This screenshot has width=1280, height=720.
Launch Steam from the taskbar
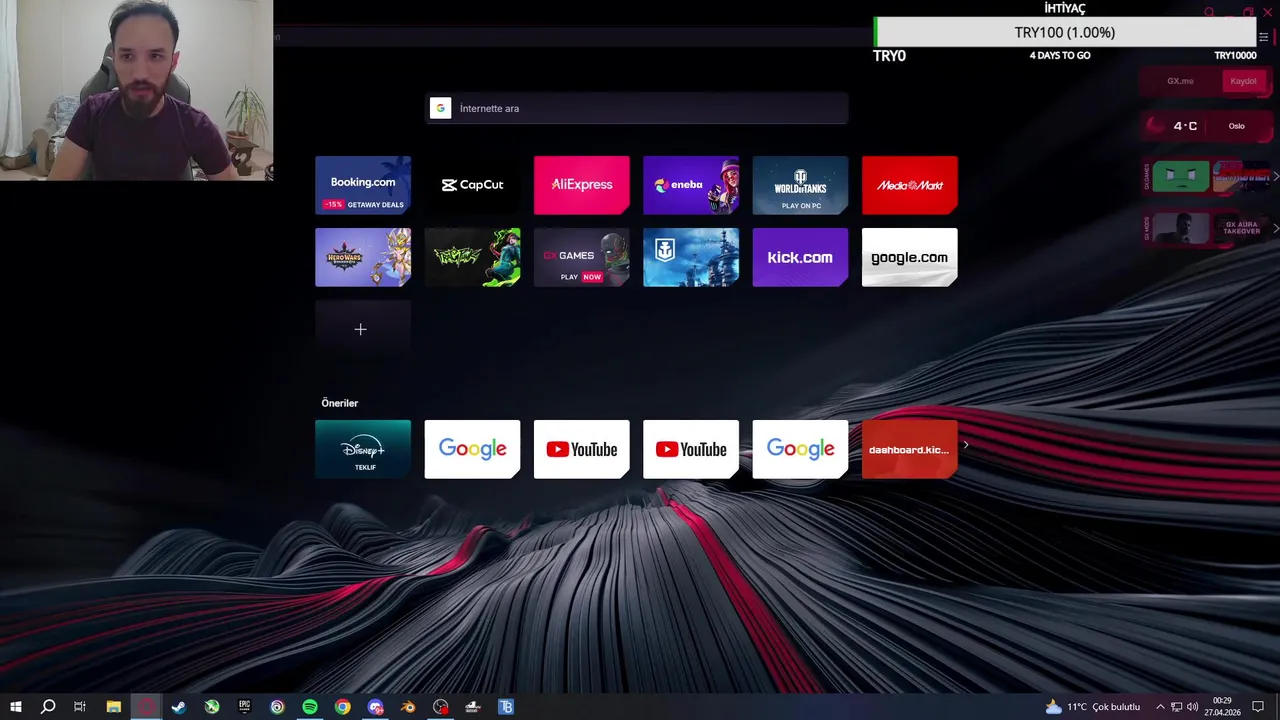tap(179, 707)
